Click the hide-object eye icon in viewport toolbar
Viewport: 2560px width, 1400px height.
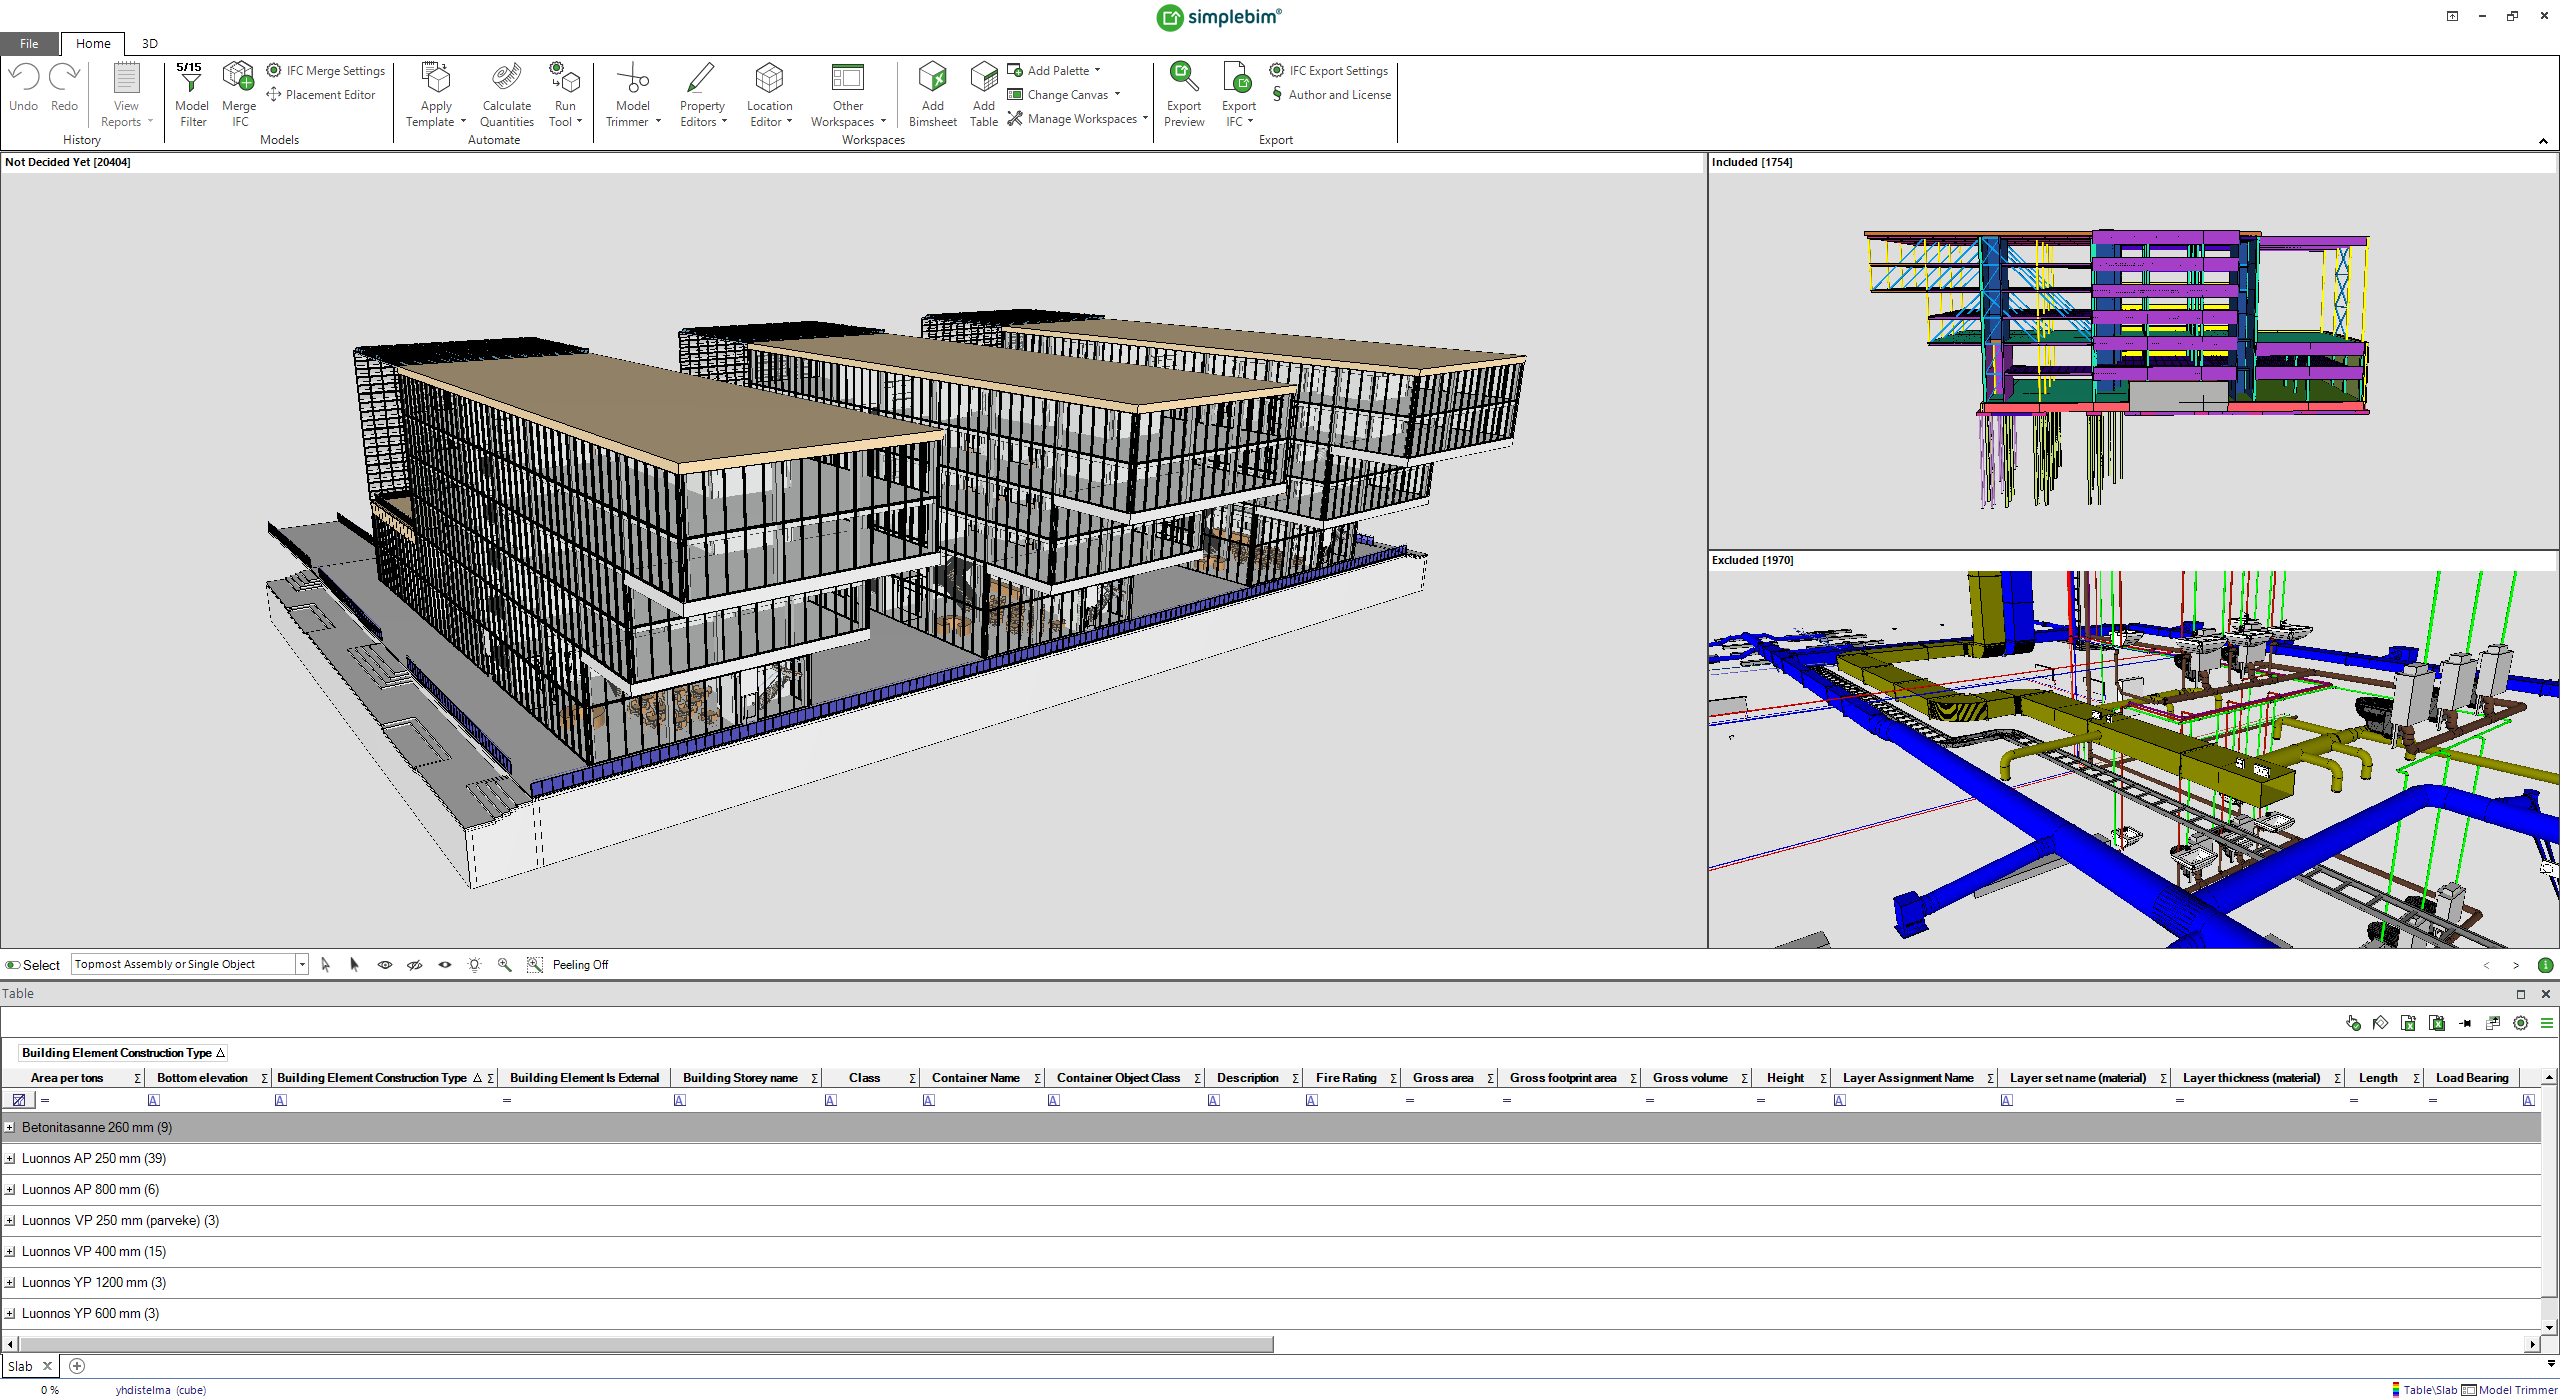click(x=414, y=964)
